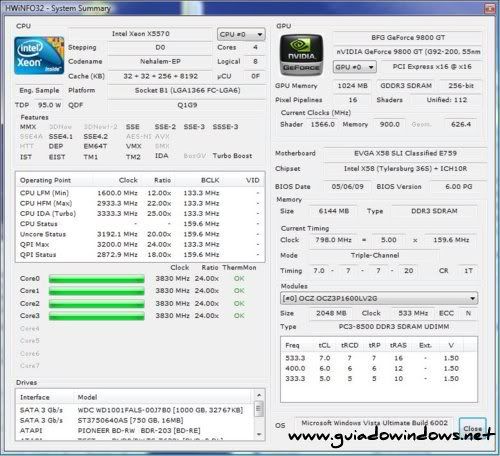The height and width of the screenshot is (456, 500).
Task: Click the NVIDIA GeForce logo image
Action: [301, 55]
